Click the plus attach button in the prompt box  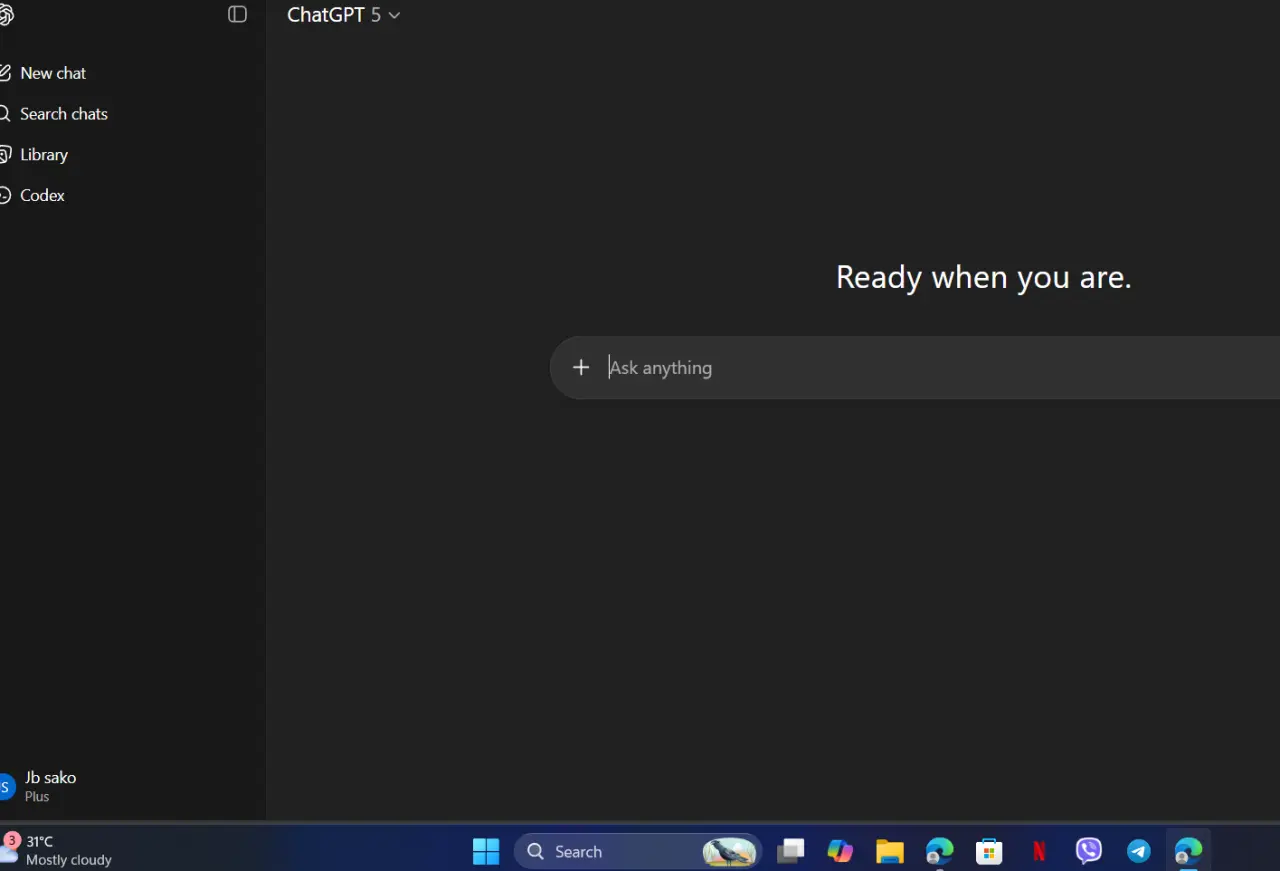[x=581, y=367]
